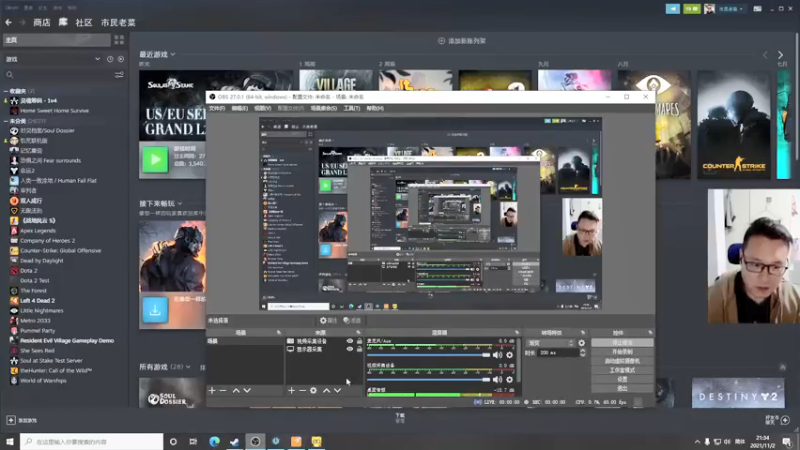Expand 最近游戏 recent games shelf dropdown
The image size is (800, 450).
173,54
